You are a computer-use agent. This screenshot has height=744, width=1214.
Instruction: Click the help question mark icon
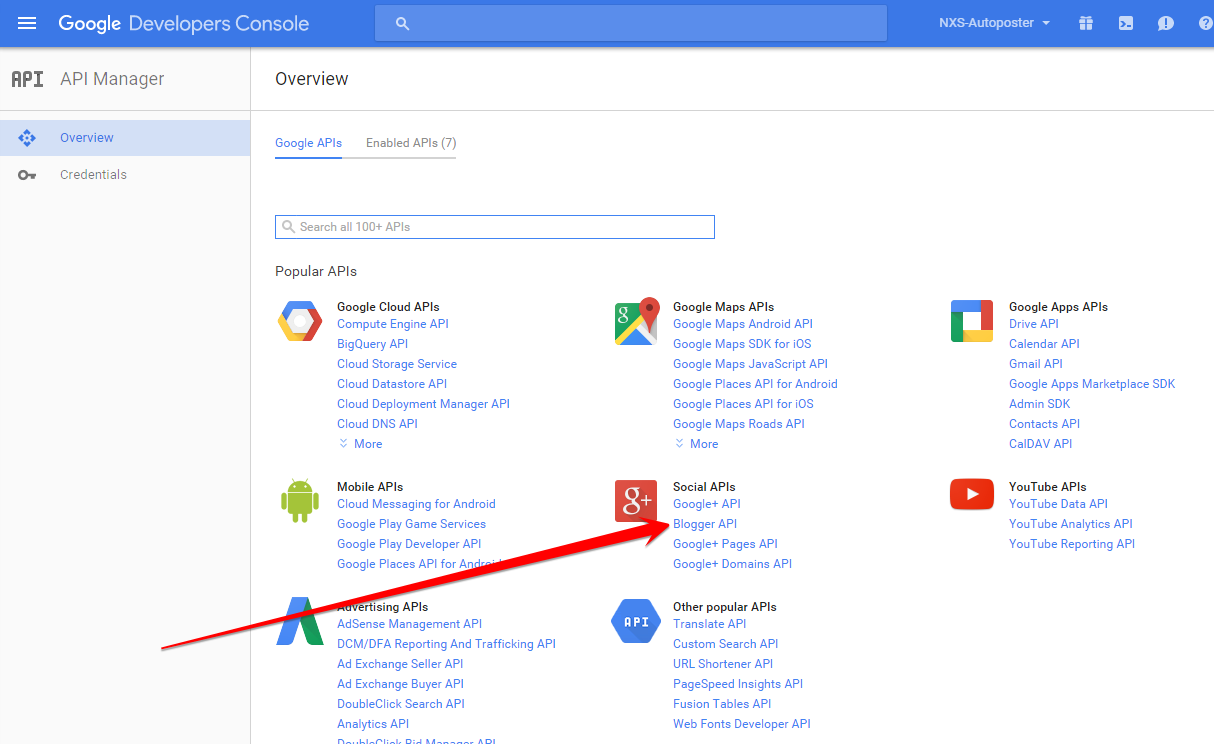coord(1205,23)
